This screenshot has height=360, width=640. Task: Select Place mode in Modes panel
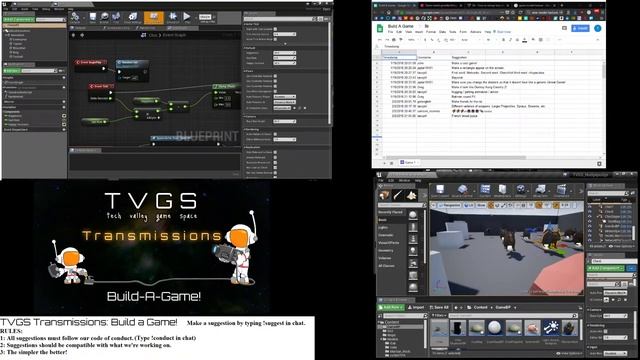coord(384,196)
